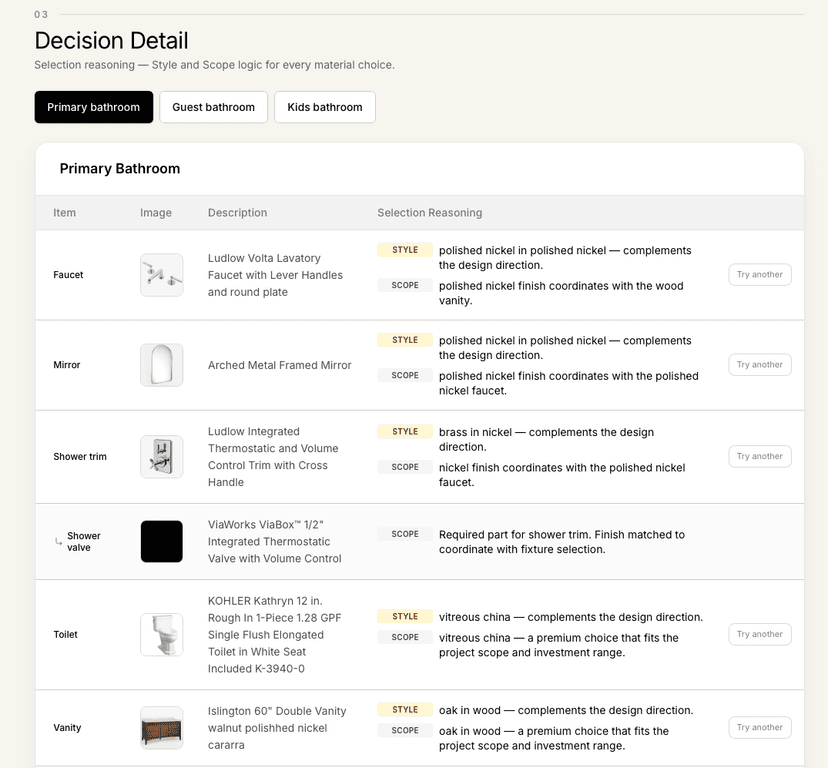Screen dimensions: 828x768
Task: Click the STYLE badge in the Toilet row
Action: tap(404, 617)
